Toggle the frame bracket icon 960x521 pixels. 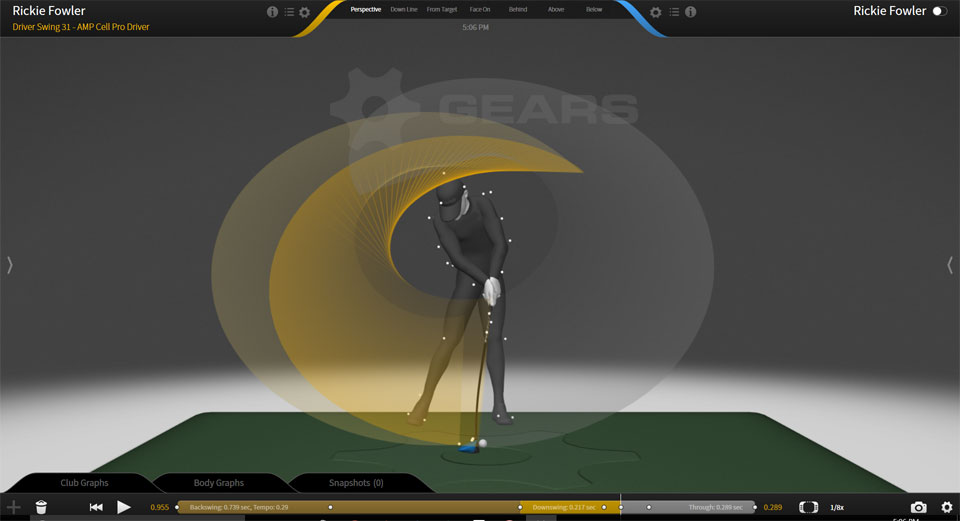pos(808,507)
